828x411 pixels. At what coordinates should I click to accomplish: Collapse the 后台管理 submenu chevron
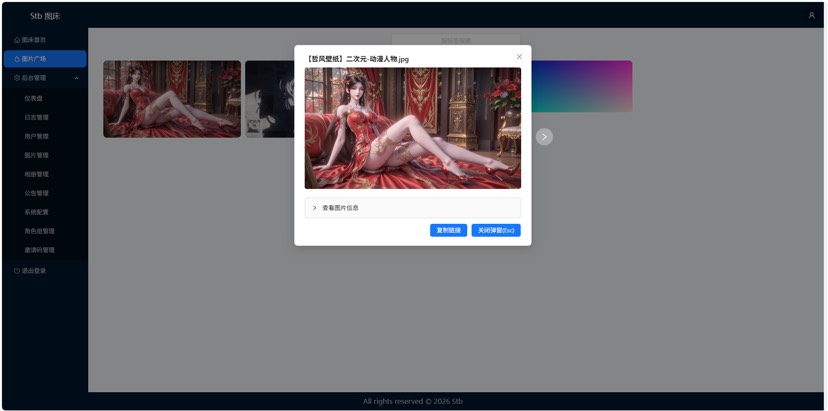click(77, 78)
